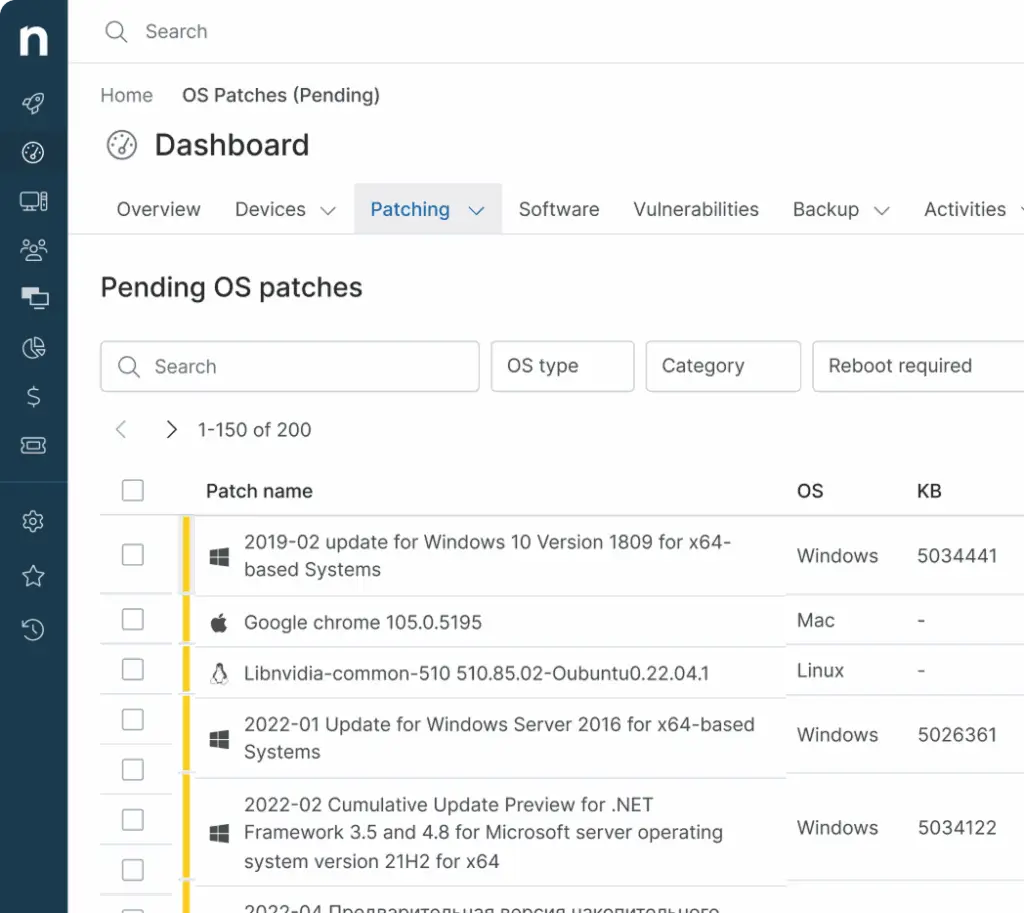Open the OS type filter dropdown
The image size is (1024, 913).
click(562, 366)
